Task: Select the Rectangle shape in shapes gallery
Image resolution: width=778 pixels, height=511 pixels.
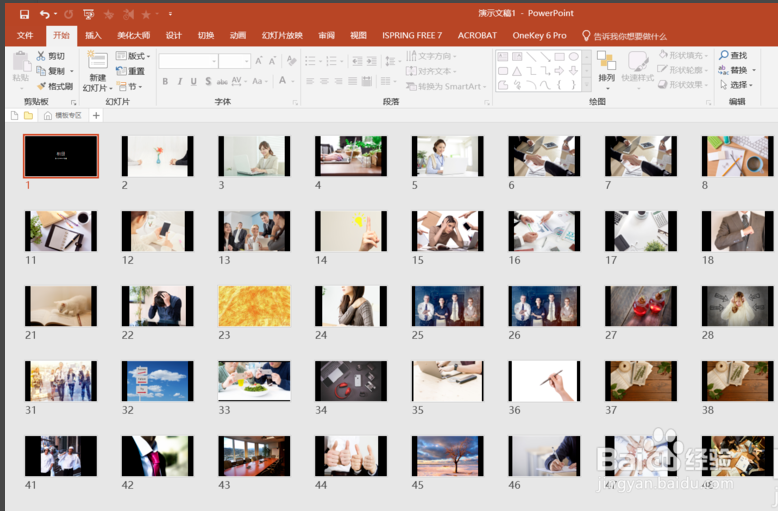Action: (x=560, y=57)
